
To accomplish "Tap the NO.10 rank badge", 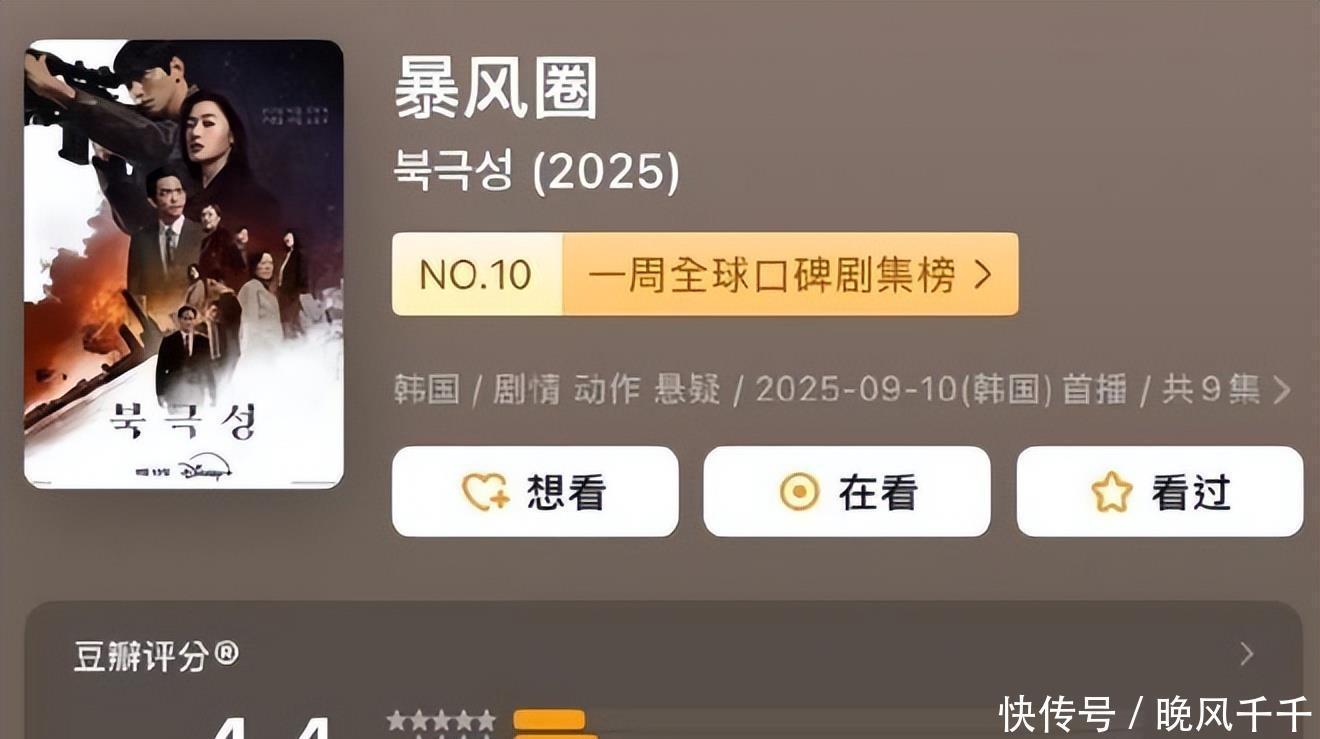I will tap(477, 275).
